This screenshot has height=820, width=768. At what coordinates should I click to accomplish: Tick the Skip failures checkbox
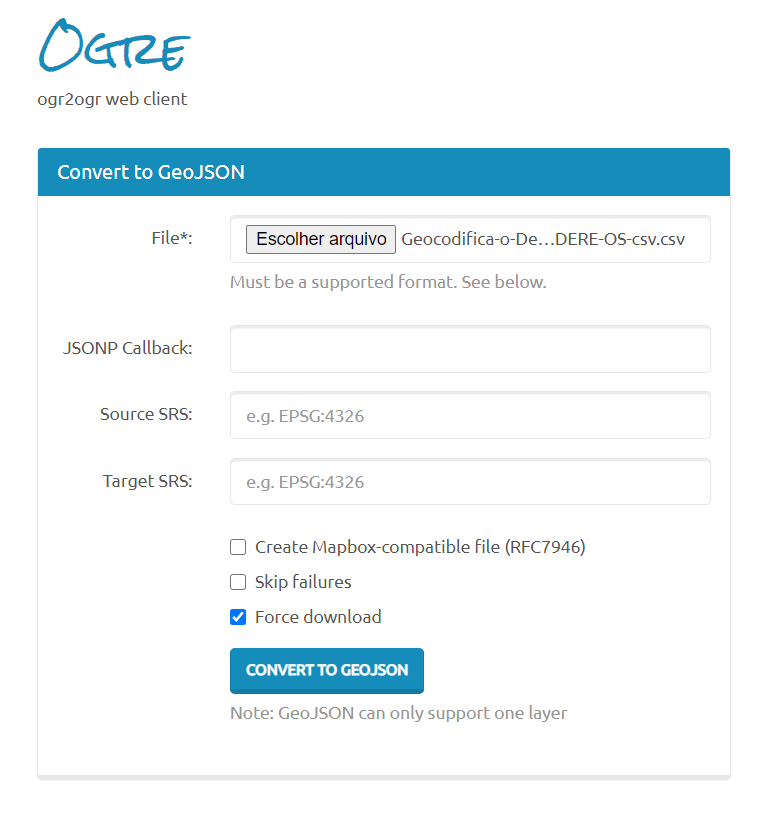point(238,582)
